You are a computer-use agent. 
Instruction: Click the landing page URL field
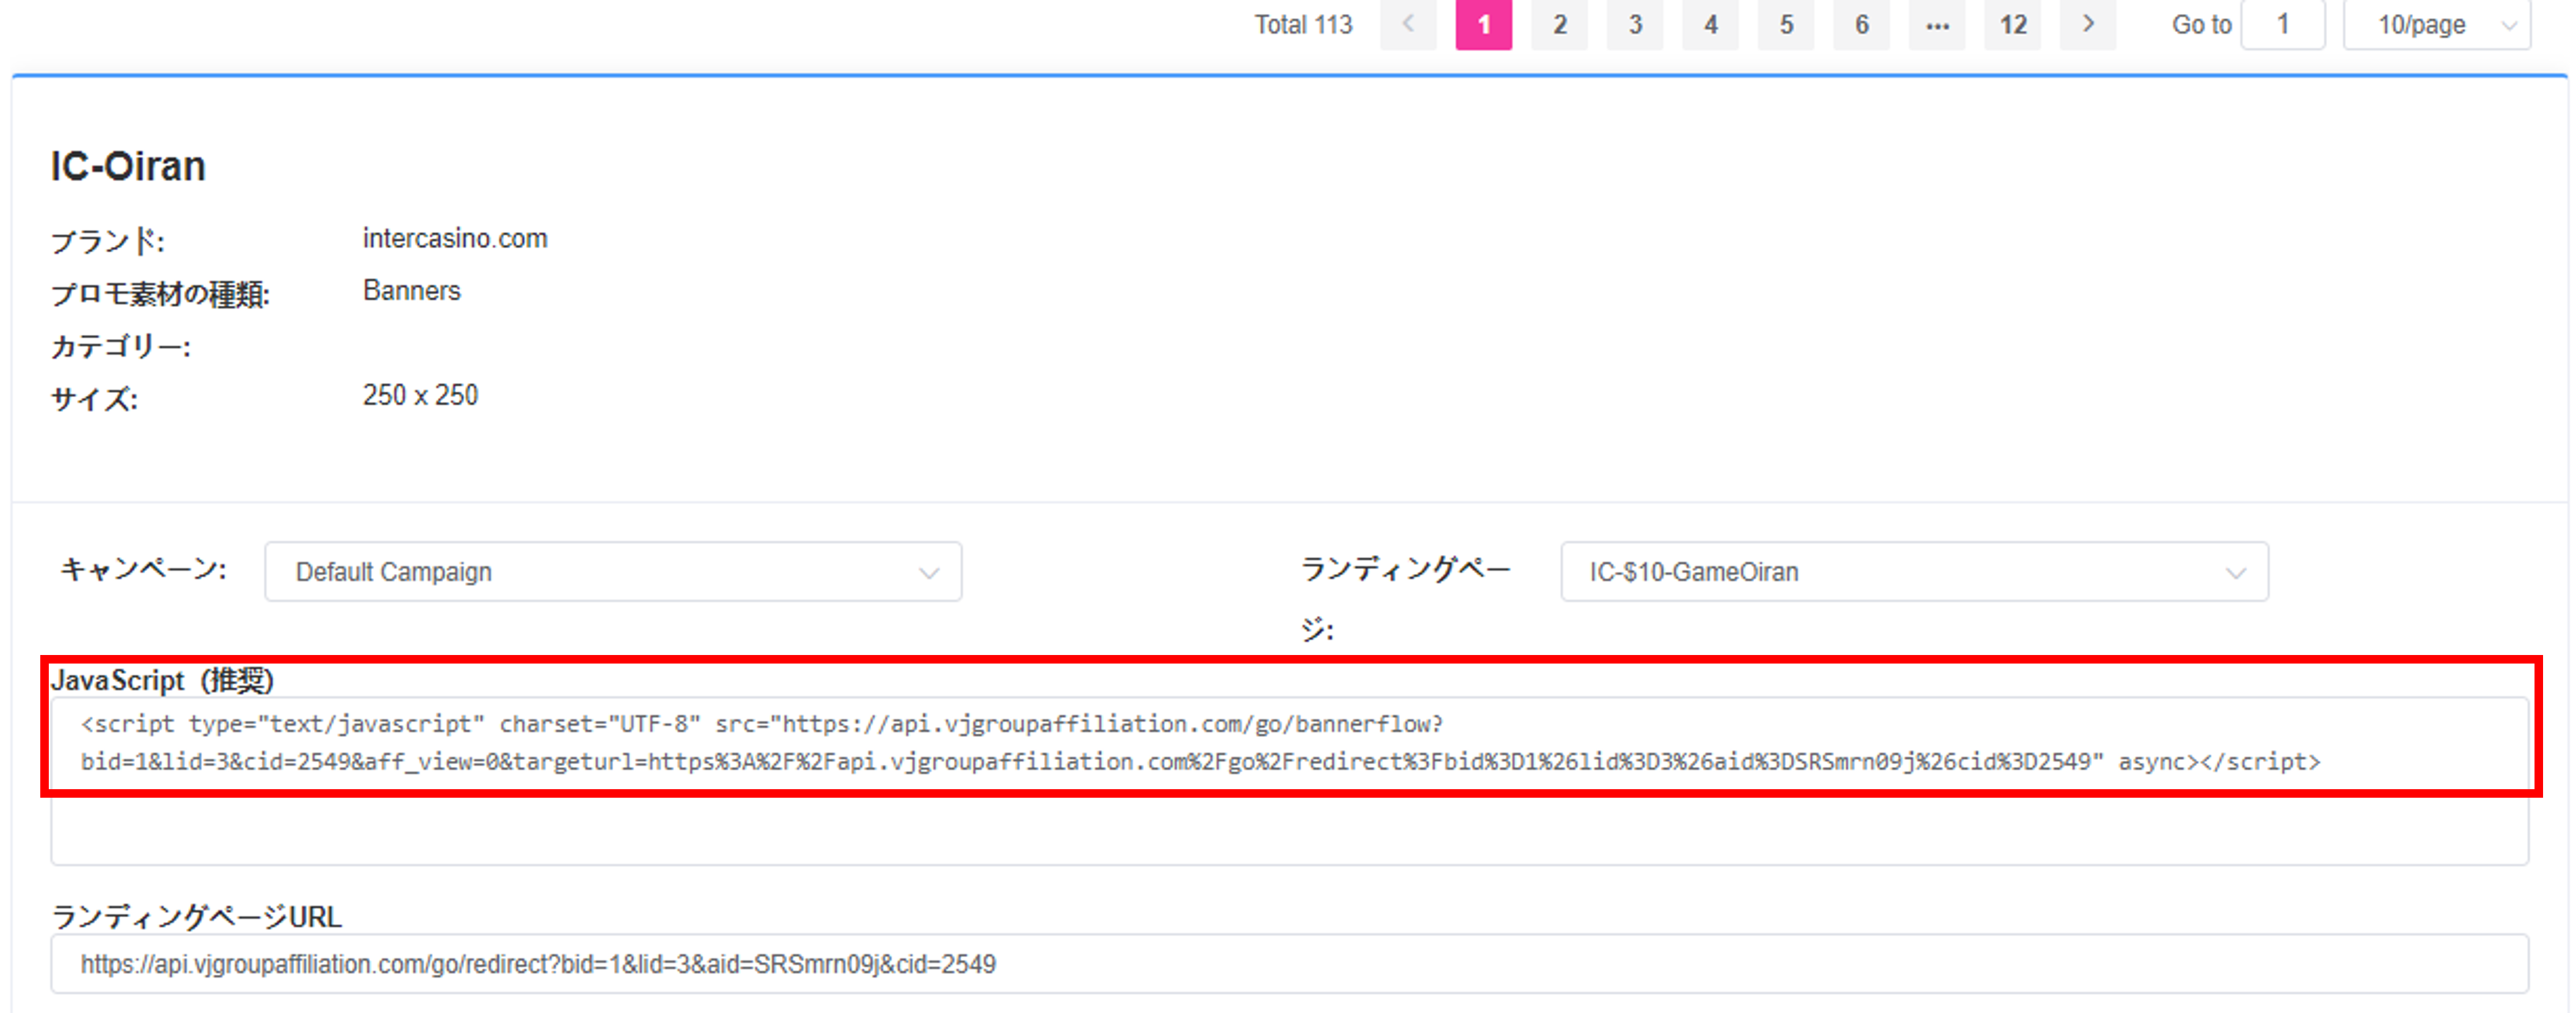1289,964
